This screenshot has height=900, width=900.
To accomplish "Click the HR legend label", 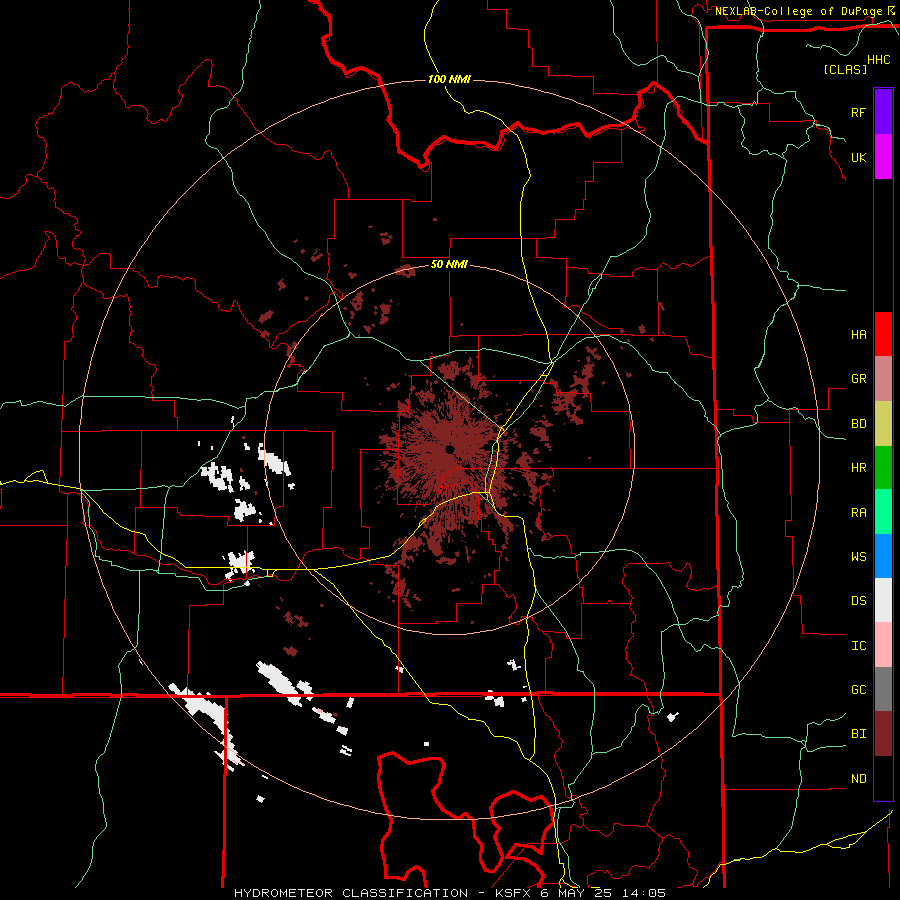I will [x=858, y=468].
